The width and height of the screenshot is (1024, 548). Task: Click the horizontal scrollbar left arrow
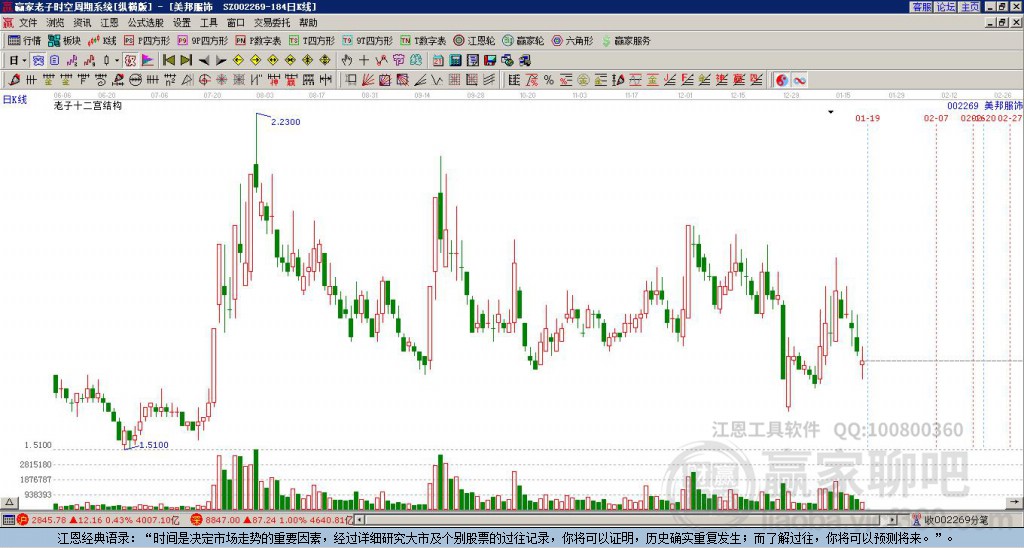pyautogui.click(x=360, y=520)
